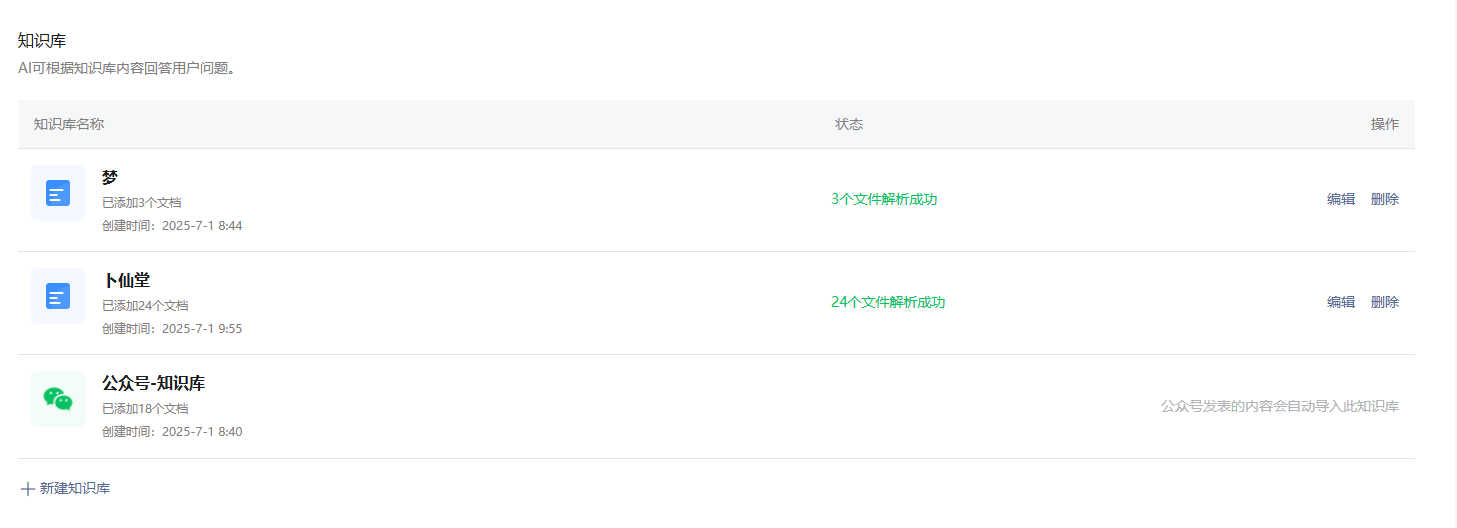Click the 知识库名称 column header
Screen dimensions: 1457x528
coord(69,124)
